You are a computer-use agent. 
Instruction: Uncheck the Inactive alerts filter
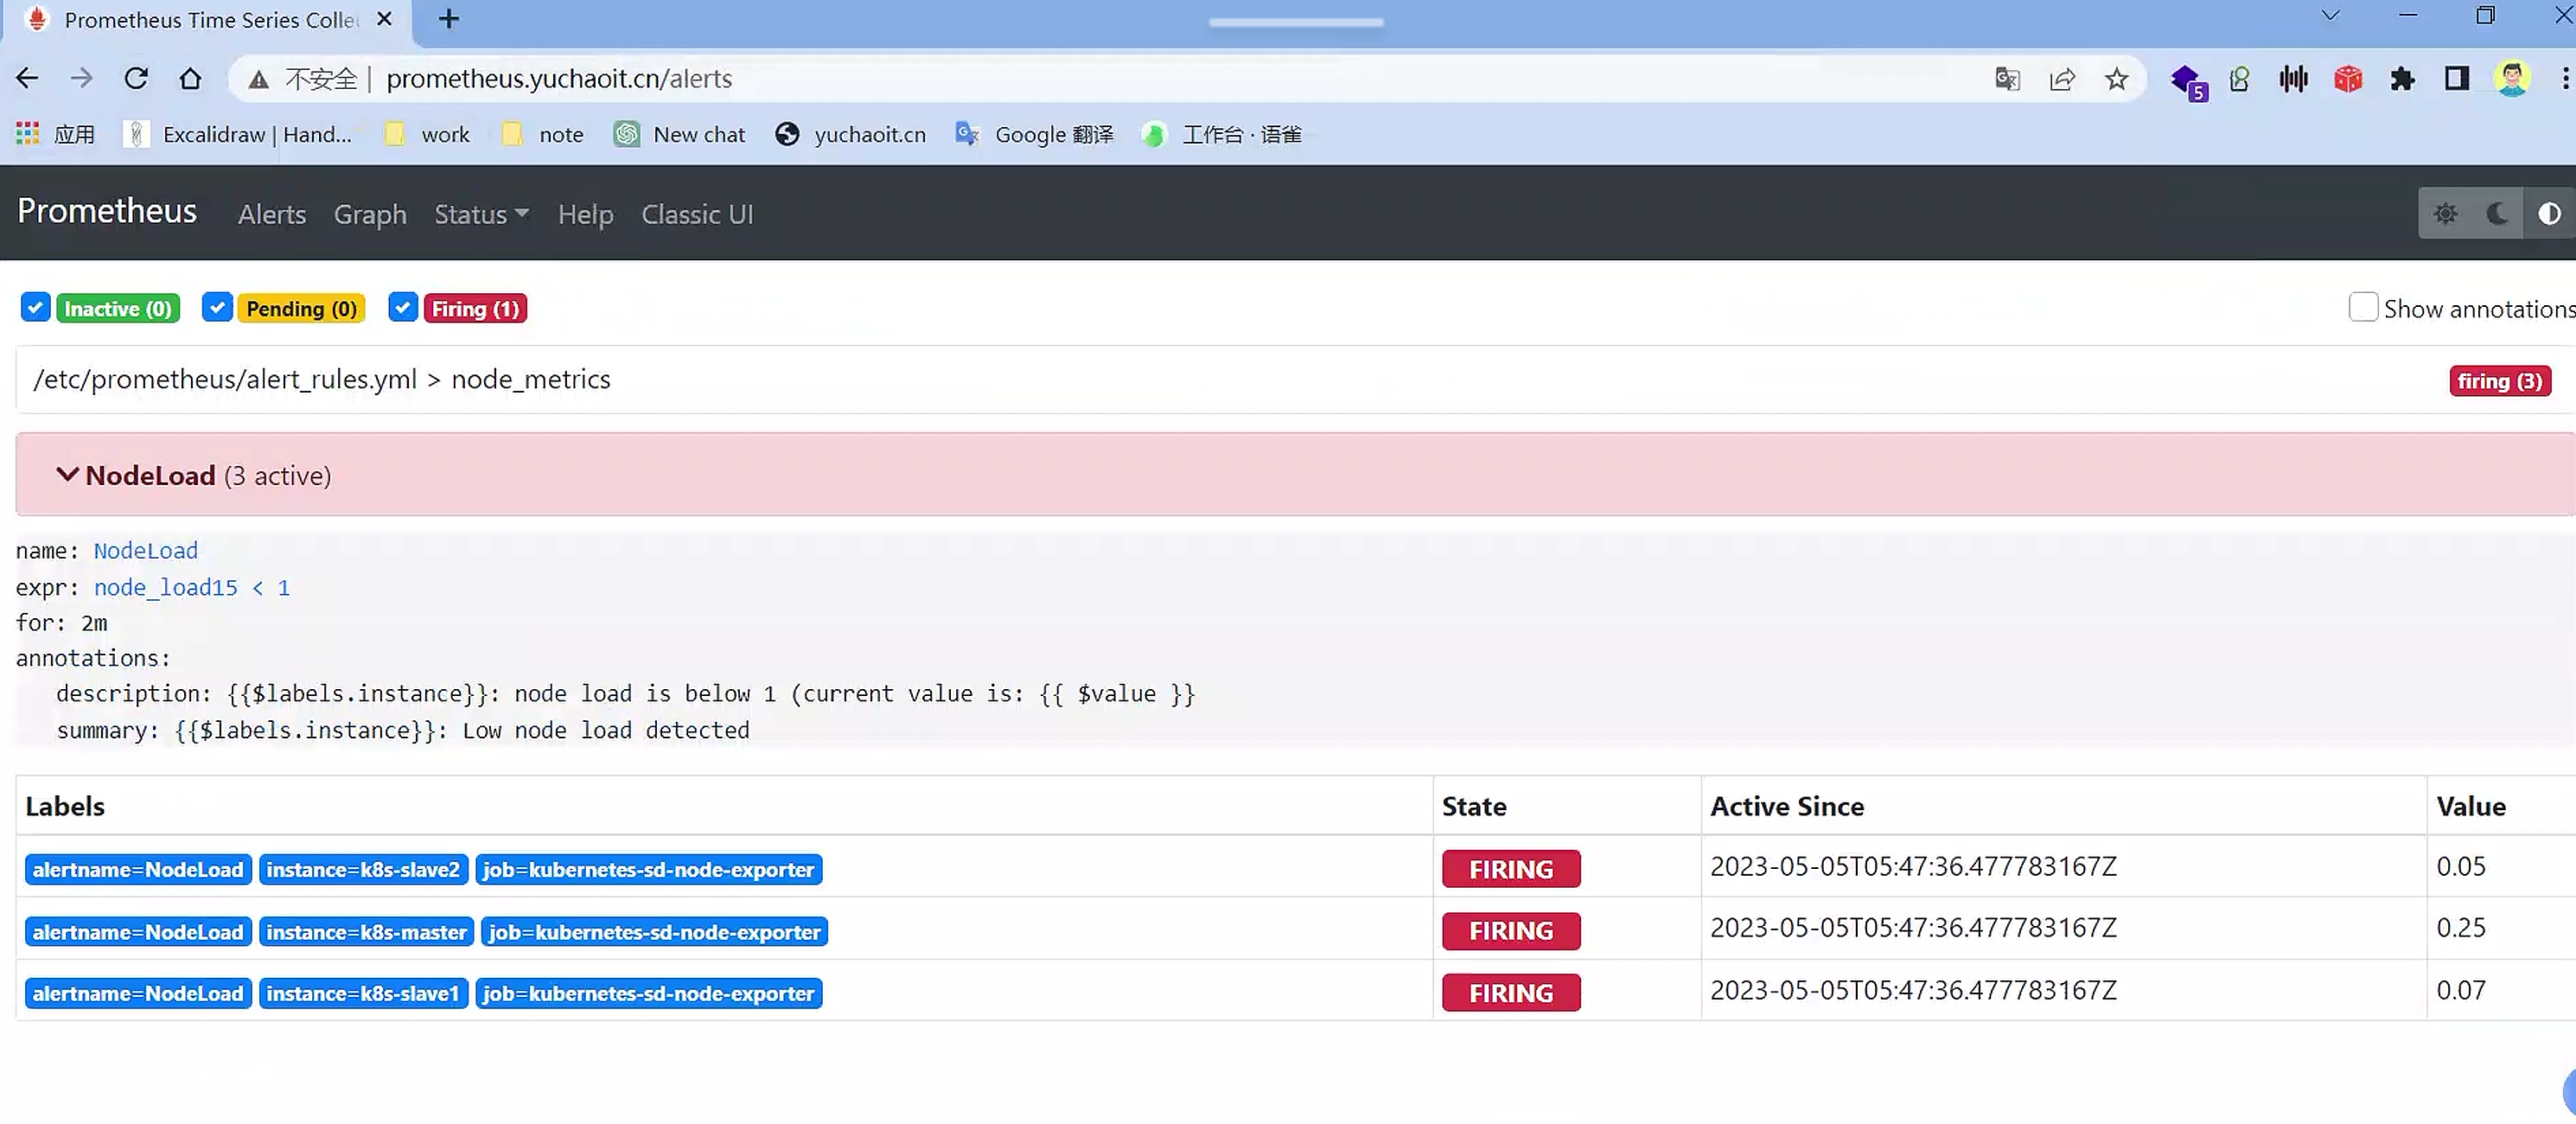click(36, 308)
